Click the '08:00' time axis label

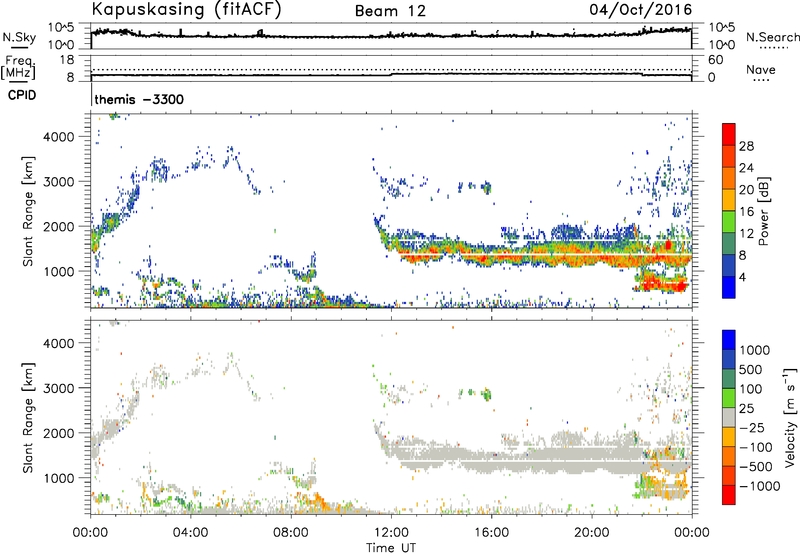point(291,533)
